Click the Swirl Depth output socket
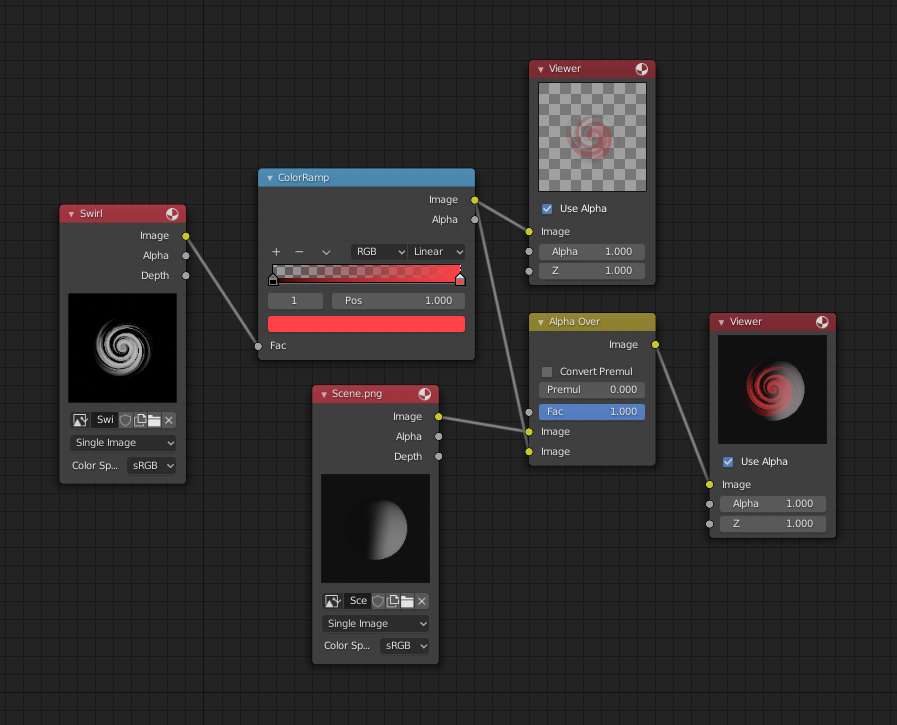The image size is (897, 725). coord(186,276)
